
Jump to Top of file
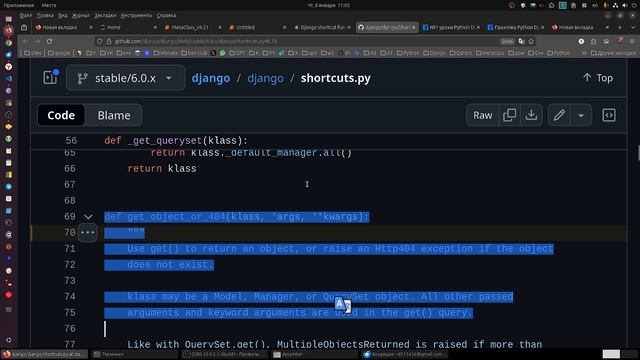tap(598, 78)
